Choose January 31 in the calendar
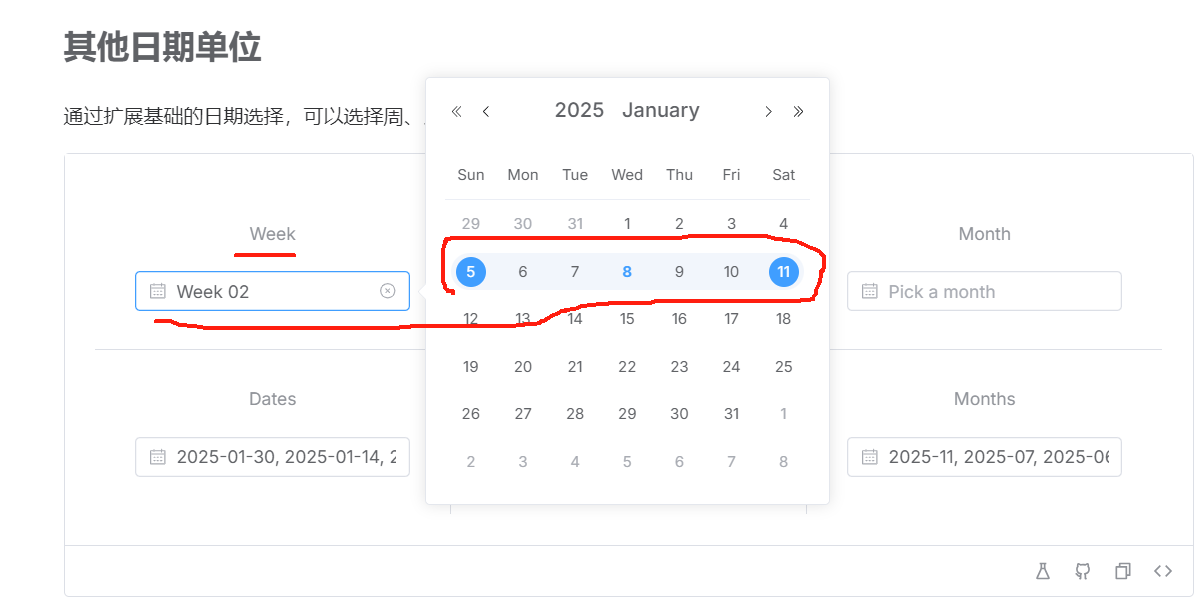 coord(731,414)
